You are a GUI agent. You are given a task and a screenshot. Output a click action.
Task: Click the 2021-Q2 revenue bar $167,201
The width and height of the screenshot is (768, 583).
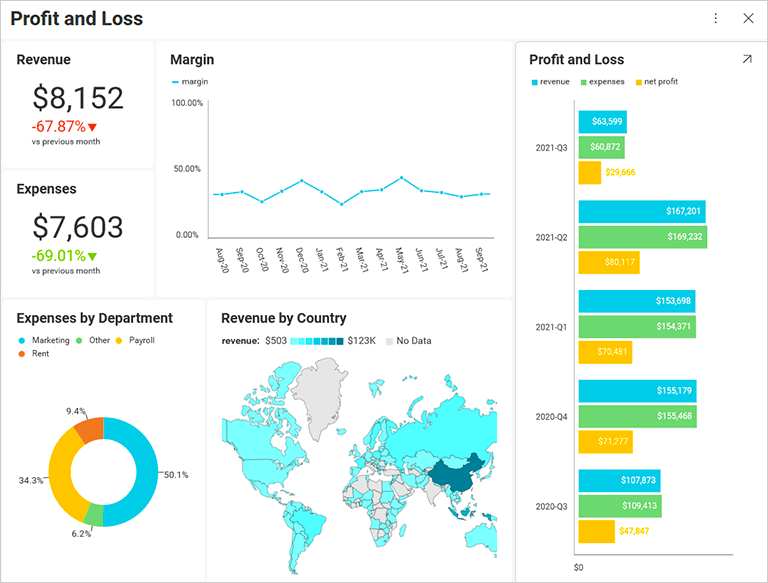click(642, 212)
